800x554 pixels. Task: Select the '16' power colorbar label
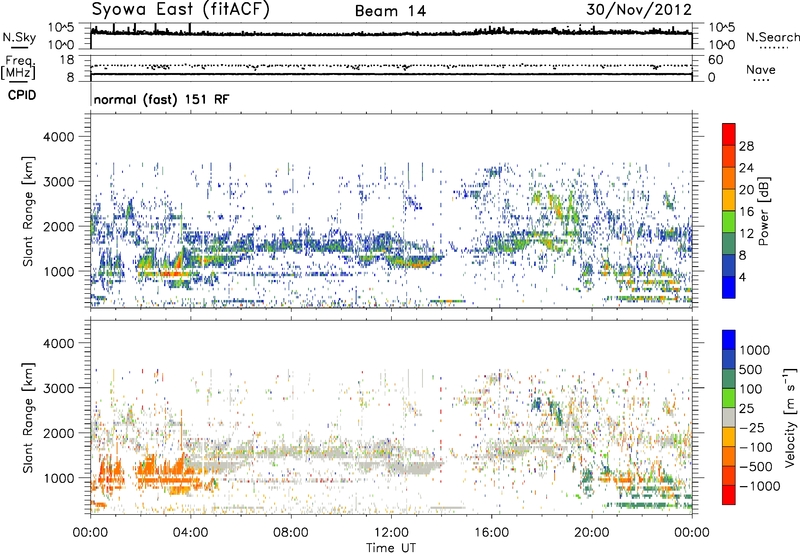click(x=746, y=212)
